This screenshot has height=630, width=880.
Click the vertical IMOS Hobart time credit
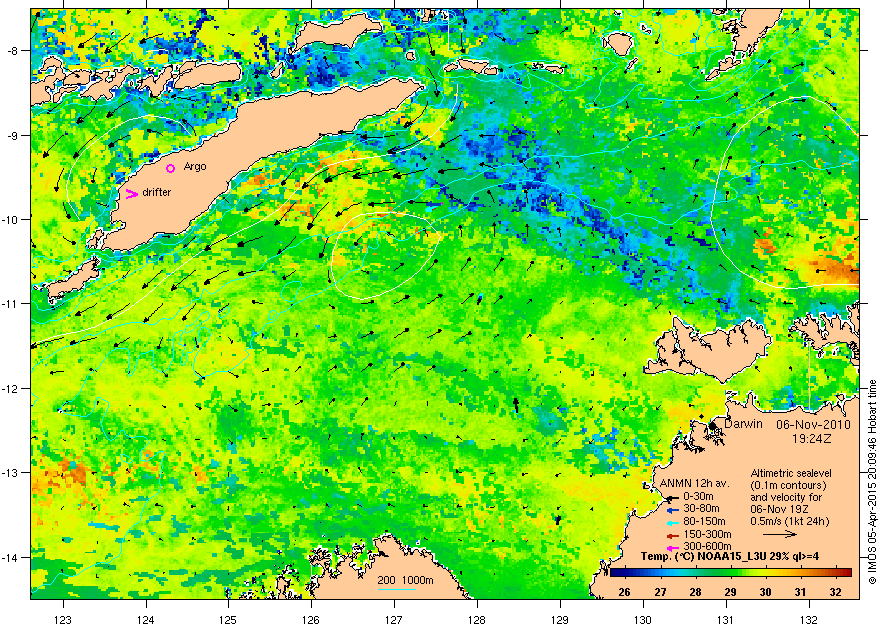pos(872,482)
